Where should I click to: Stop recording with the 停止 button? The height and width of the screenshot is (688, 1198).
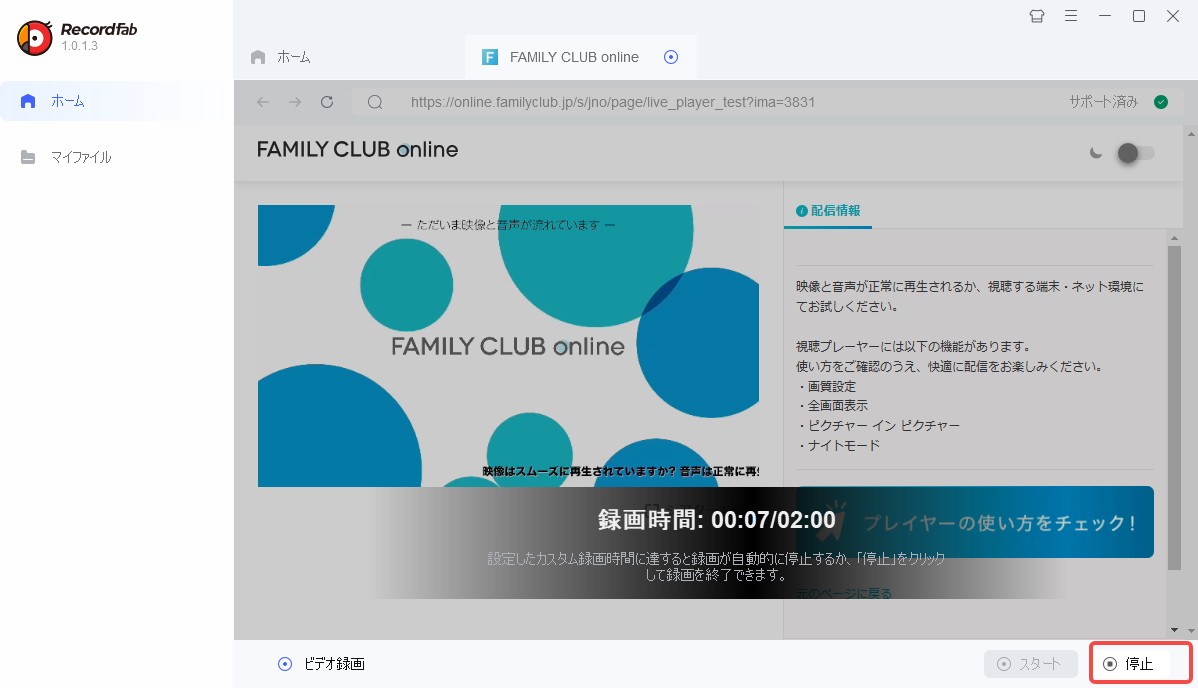1140,664
